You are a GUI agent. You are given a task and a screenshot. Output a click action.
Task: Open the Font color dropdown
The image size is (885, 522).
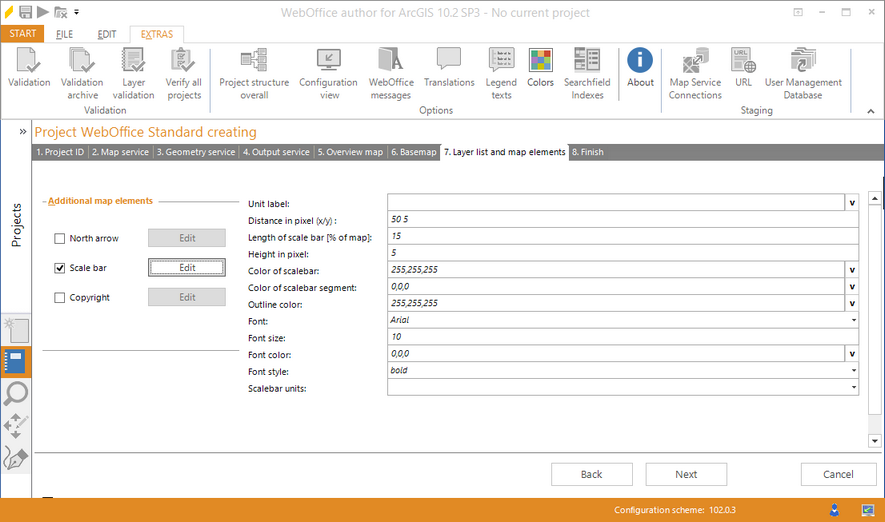coord(852,354)
